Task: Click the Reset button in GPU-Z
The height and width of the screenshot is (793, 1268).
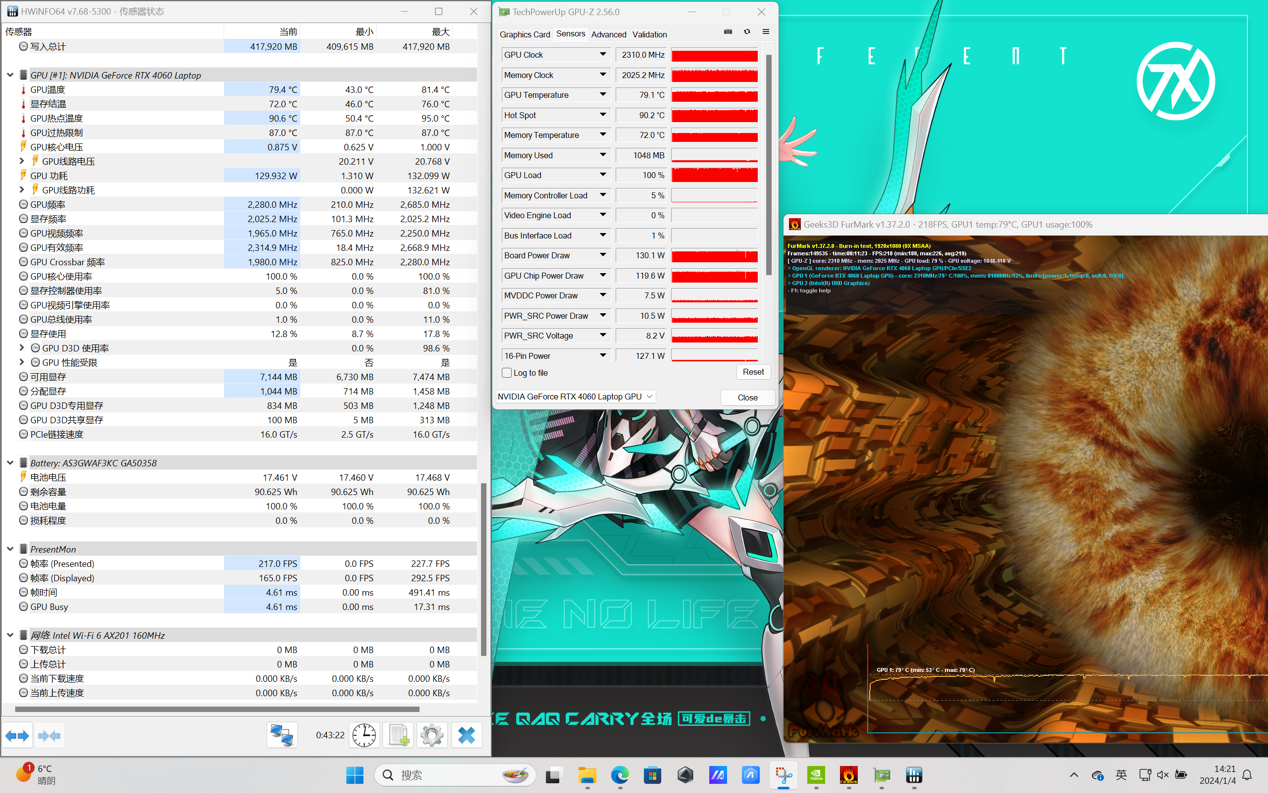Action: click(x=752, y=372)
